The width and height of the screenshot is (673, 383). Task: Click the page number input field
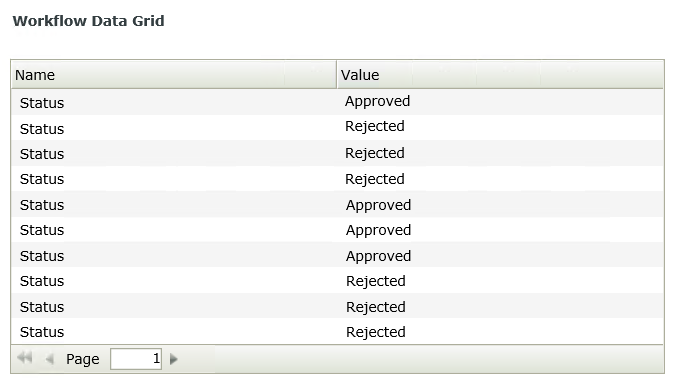[x=136, y=359]
